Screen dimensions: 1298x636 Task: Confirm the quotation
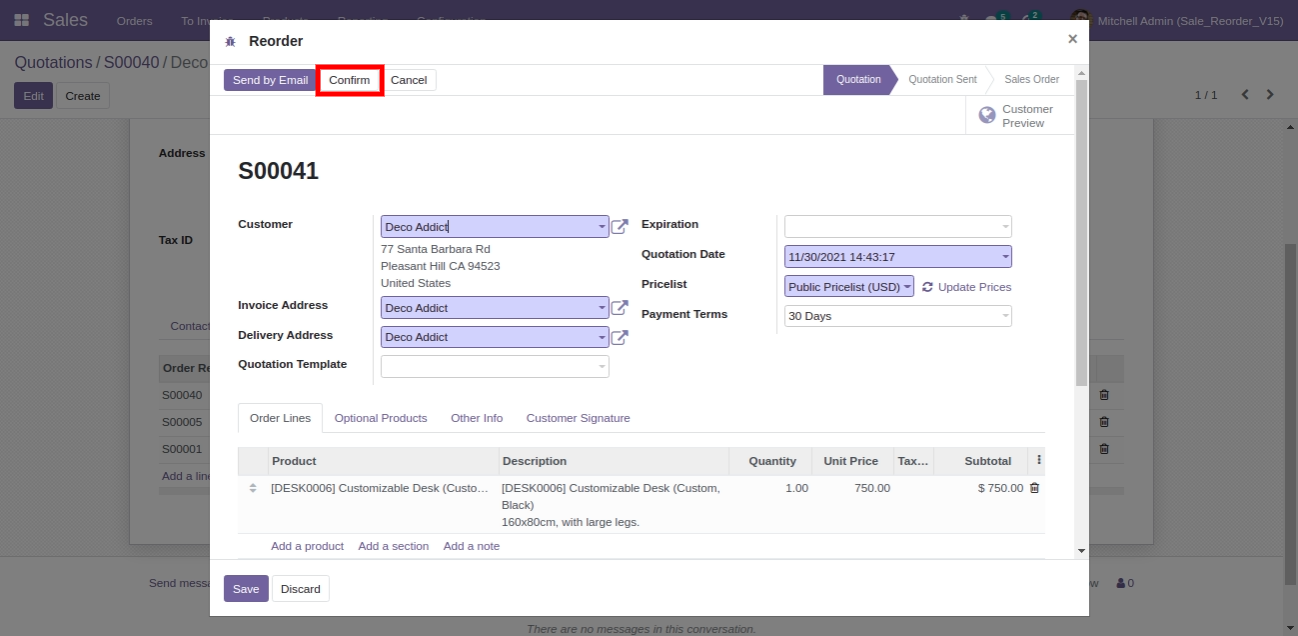pos(349,80)
